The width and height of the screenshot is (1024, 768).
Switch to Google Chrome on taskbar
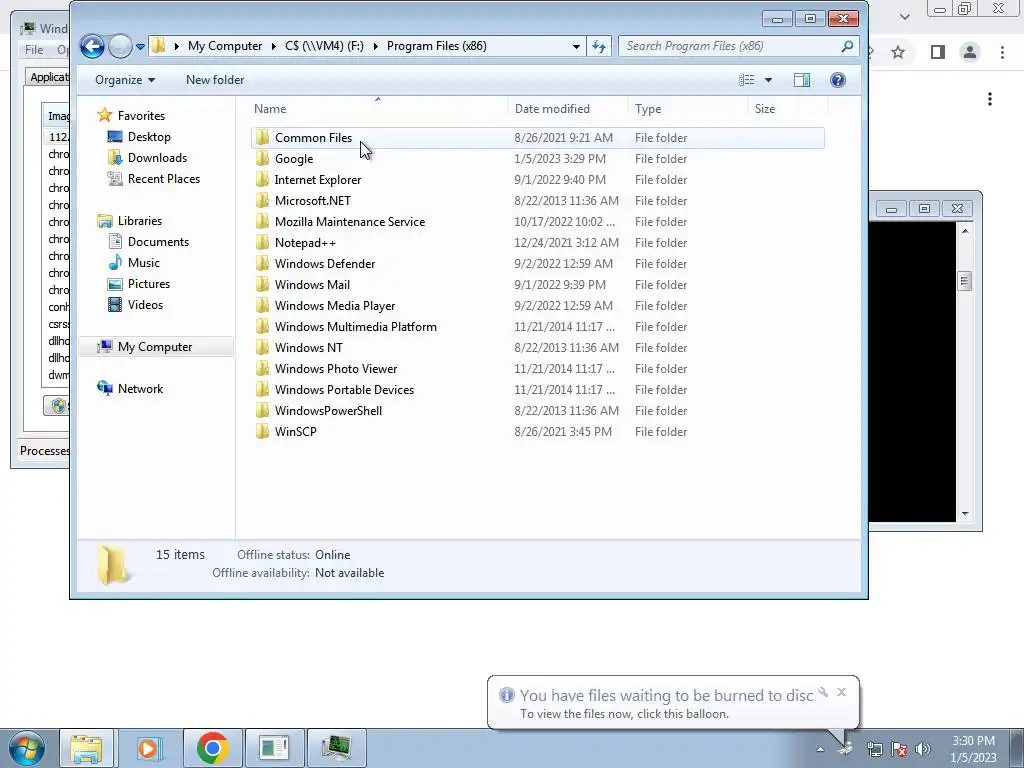(212, 748)
